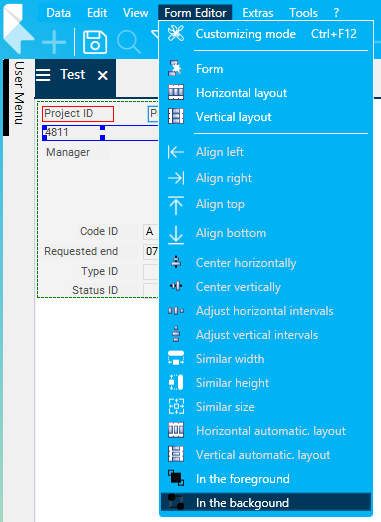
Task: Open the Extras menu
Action: 258,13
